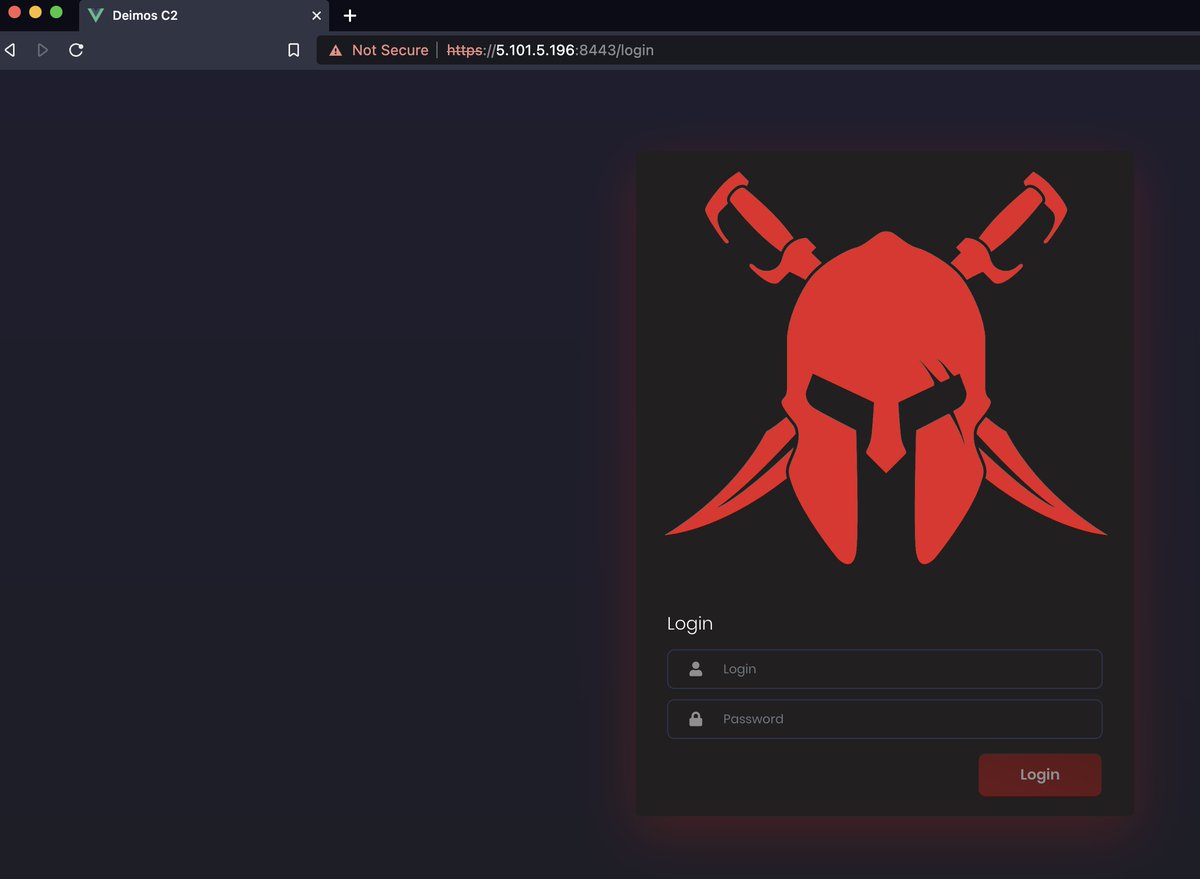Screen dimensions: 1200x879
Task: Click the user icon in the Login field
Action: [x=695, y=669]
